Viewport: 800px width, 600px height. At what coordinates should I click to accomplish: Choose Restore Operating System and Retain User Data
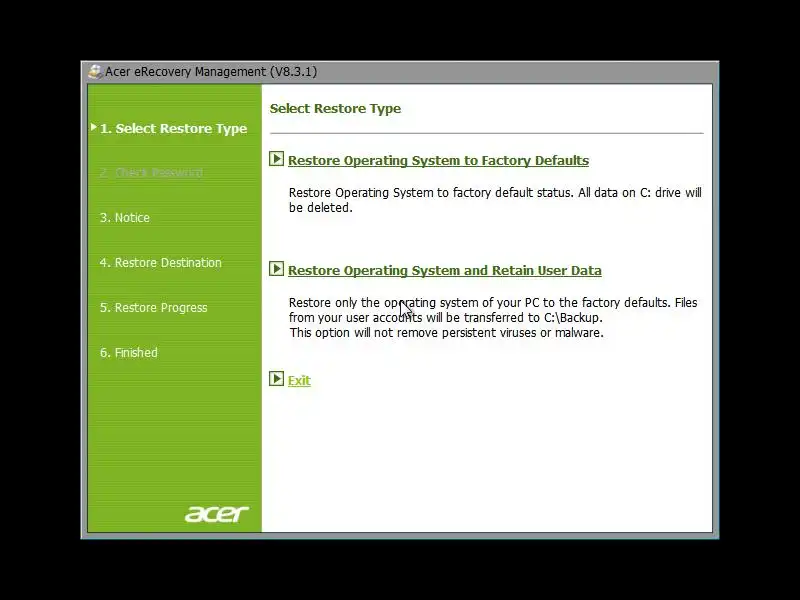pos(444,270)
